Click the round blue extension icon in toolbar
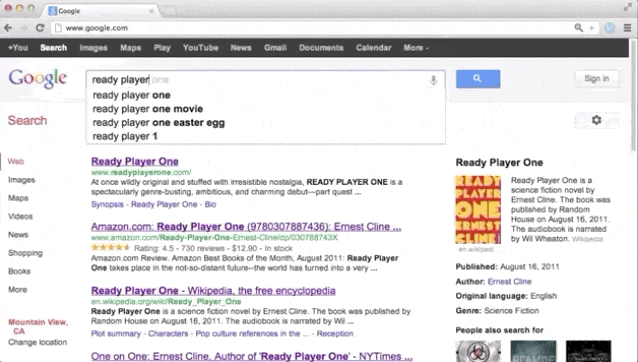 [x=609, y=28]
